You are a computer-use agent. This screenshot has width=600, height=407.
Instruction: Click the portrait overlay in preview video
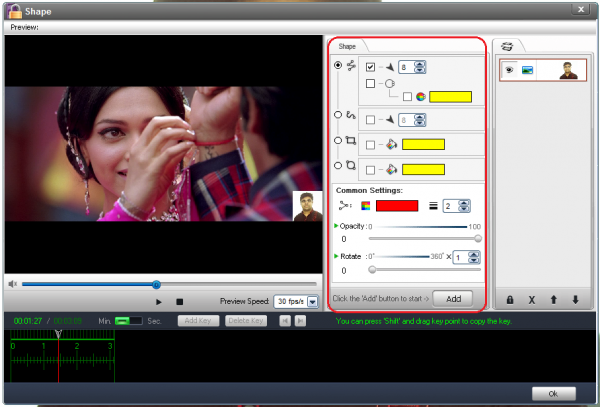(308, 206)
